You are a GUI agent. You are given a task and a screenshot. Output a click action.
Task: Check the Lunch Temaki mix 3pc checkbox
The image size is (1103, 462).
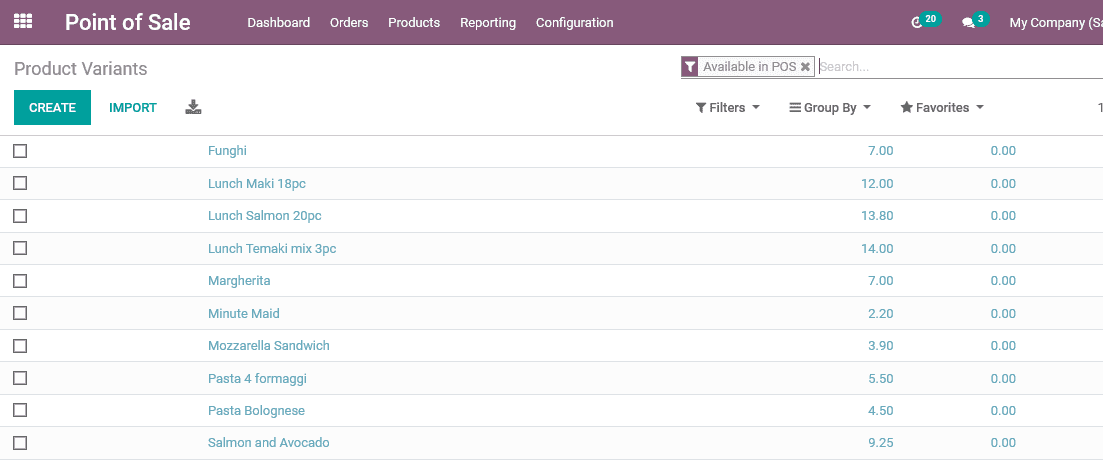(20, 248)
